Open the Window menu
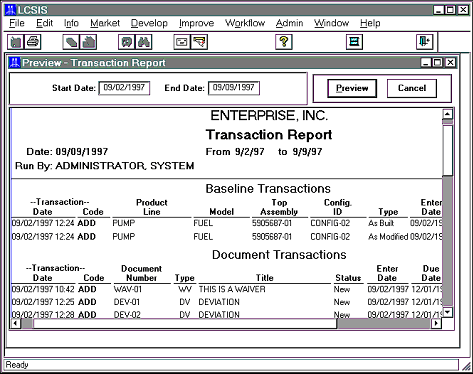Screen dimensions: 473x374 331,23
